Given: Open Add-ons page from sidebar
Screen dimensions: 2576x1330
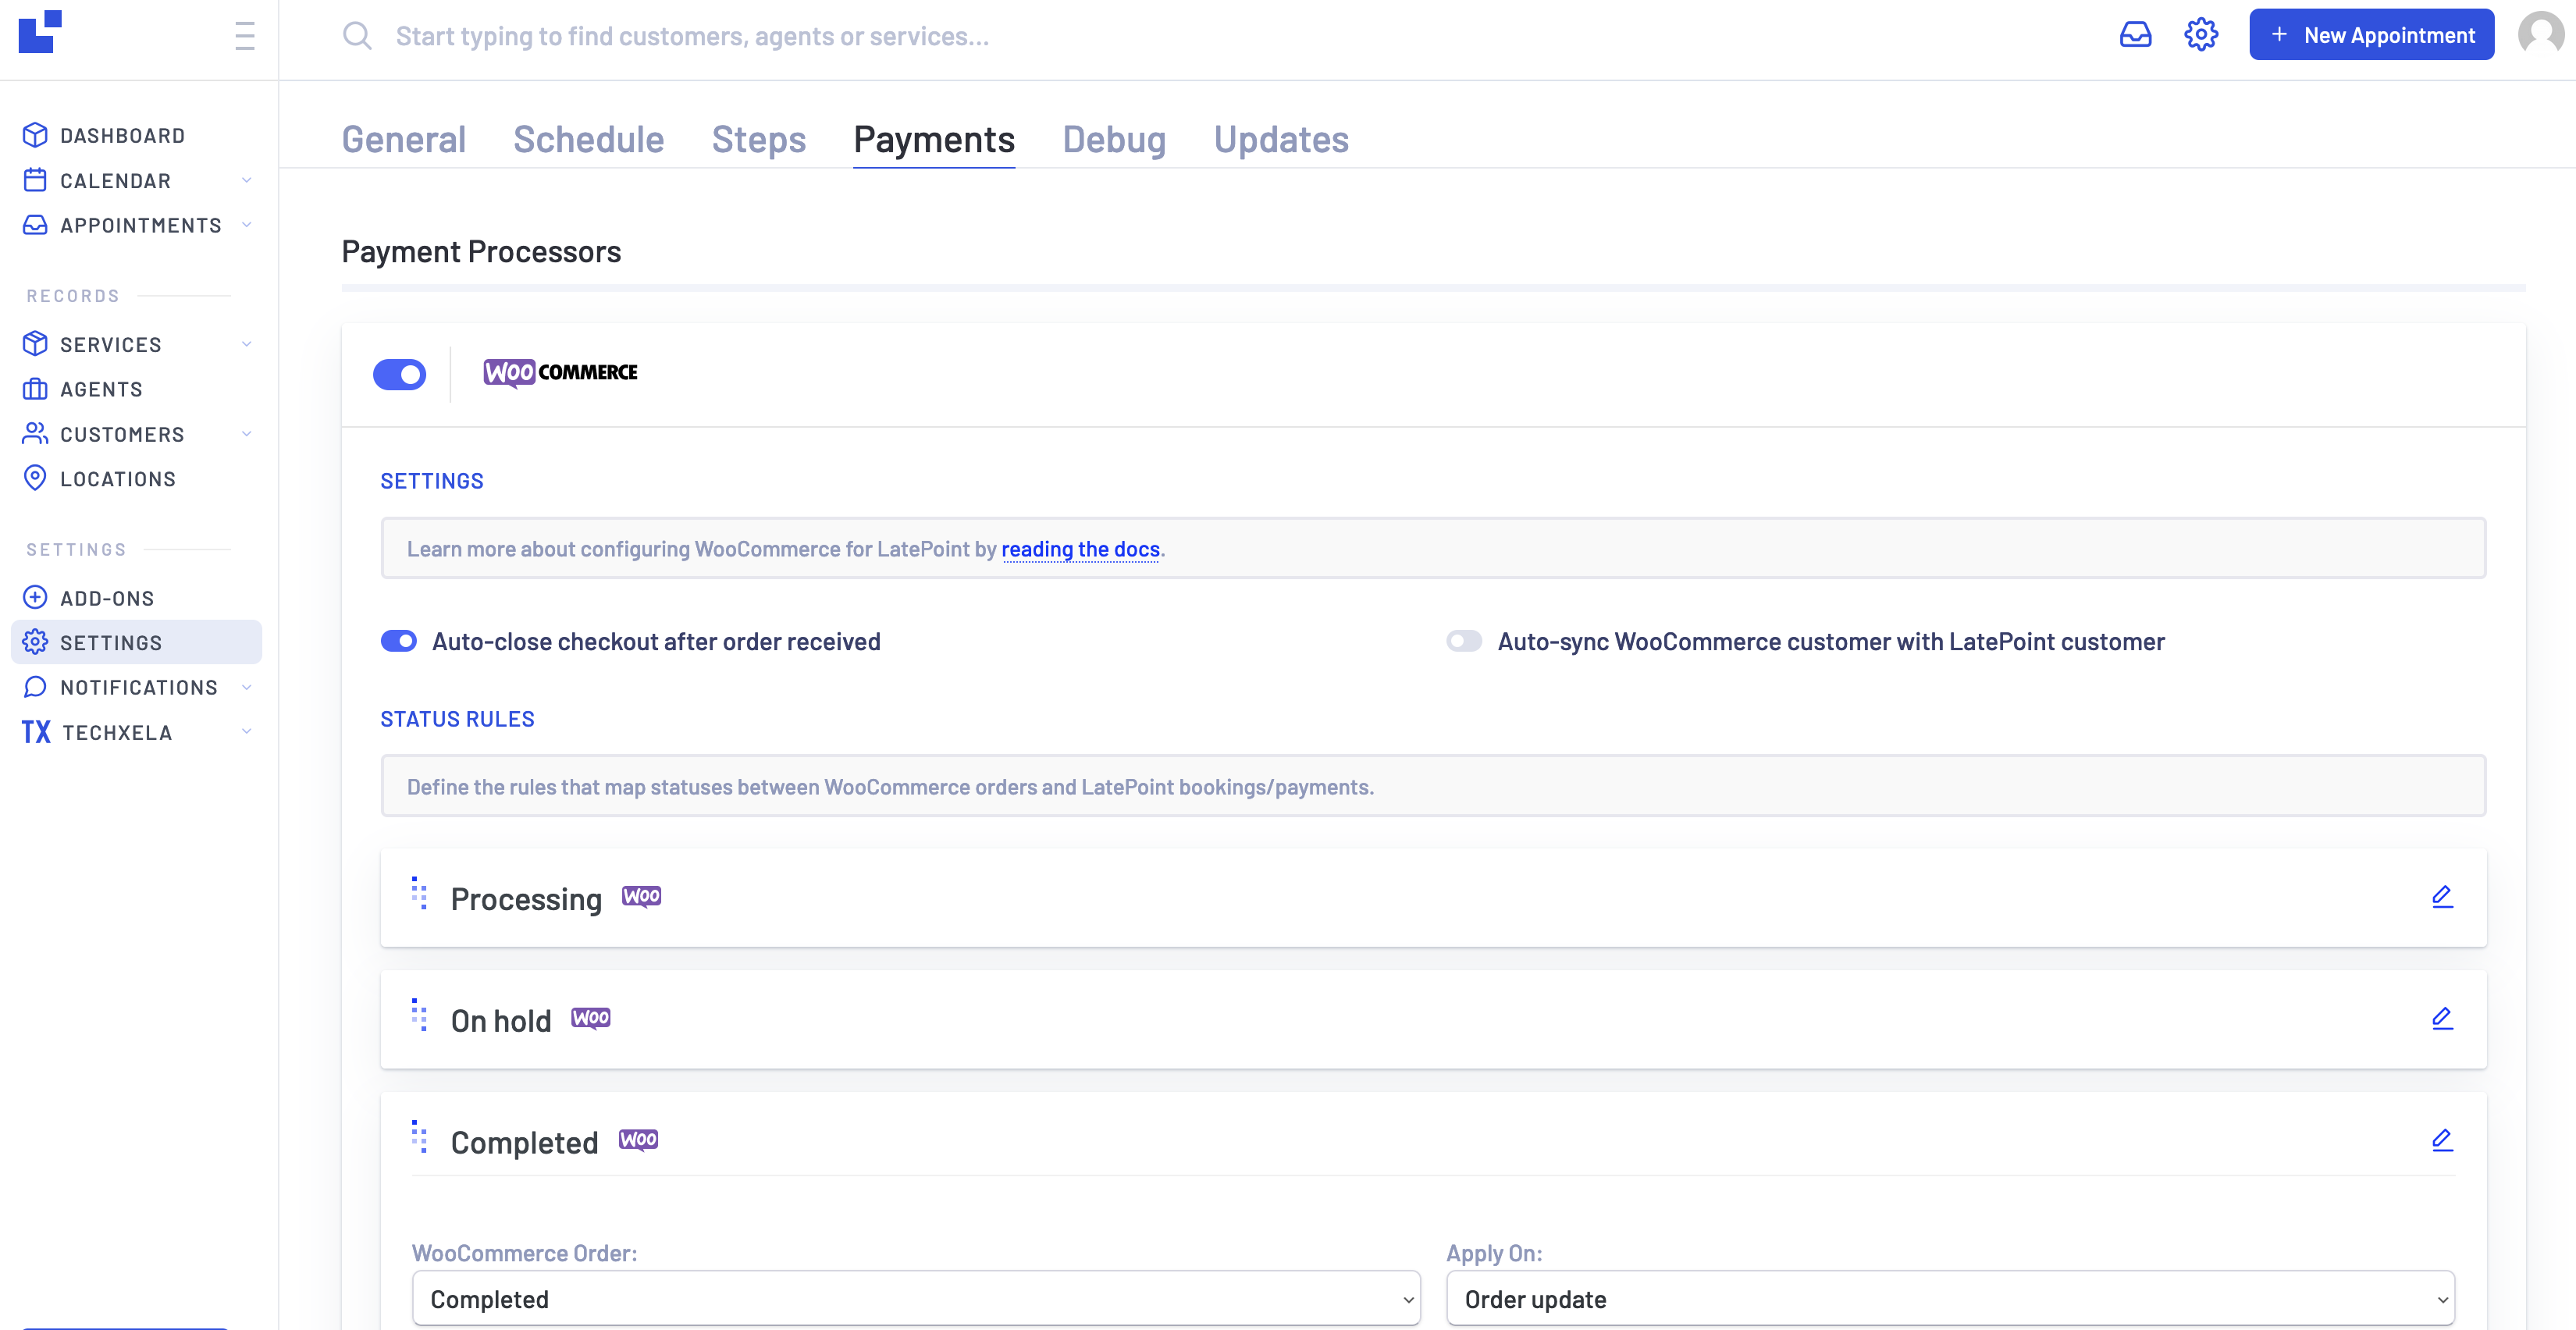Looking at the screenshot, I should point(107,598).
